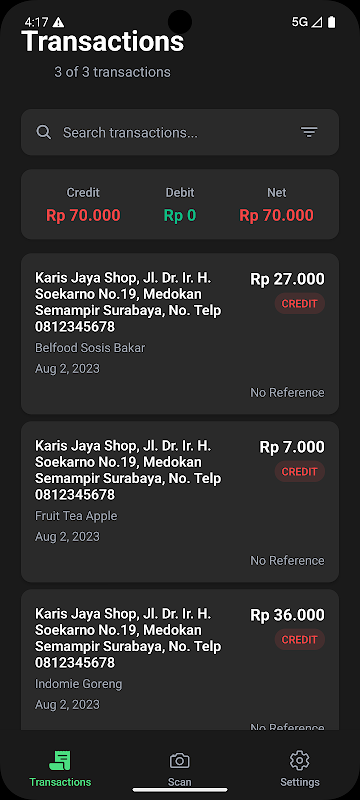Switch to the Settings tab label
Screen dimensions: 360x800
(x=300, y=782)
